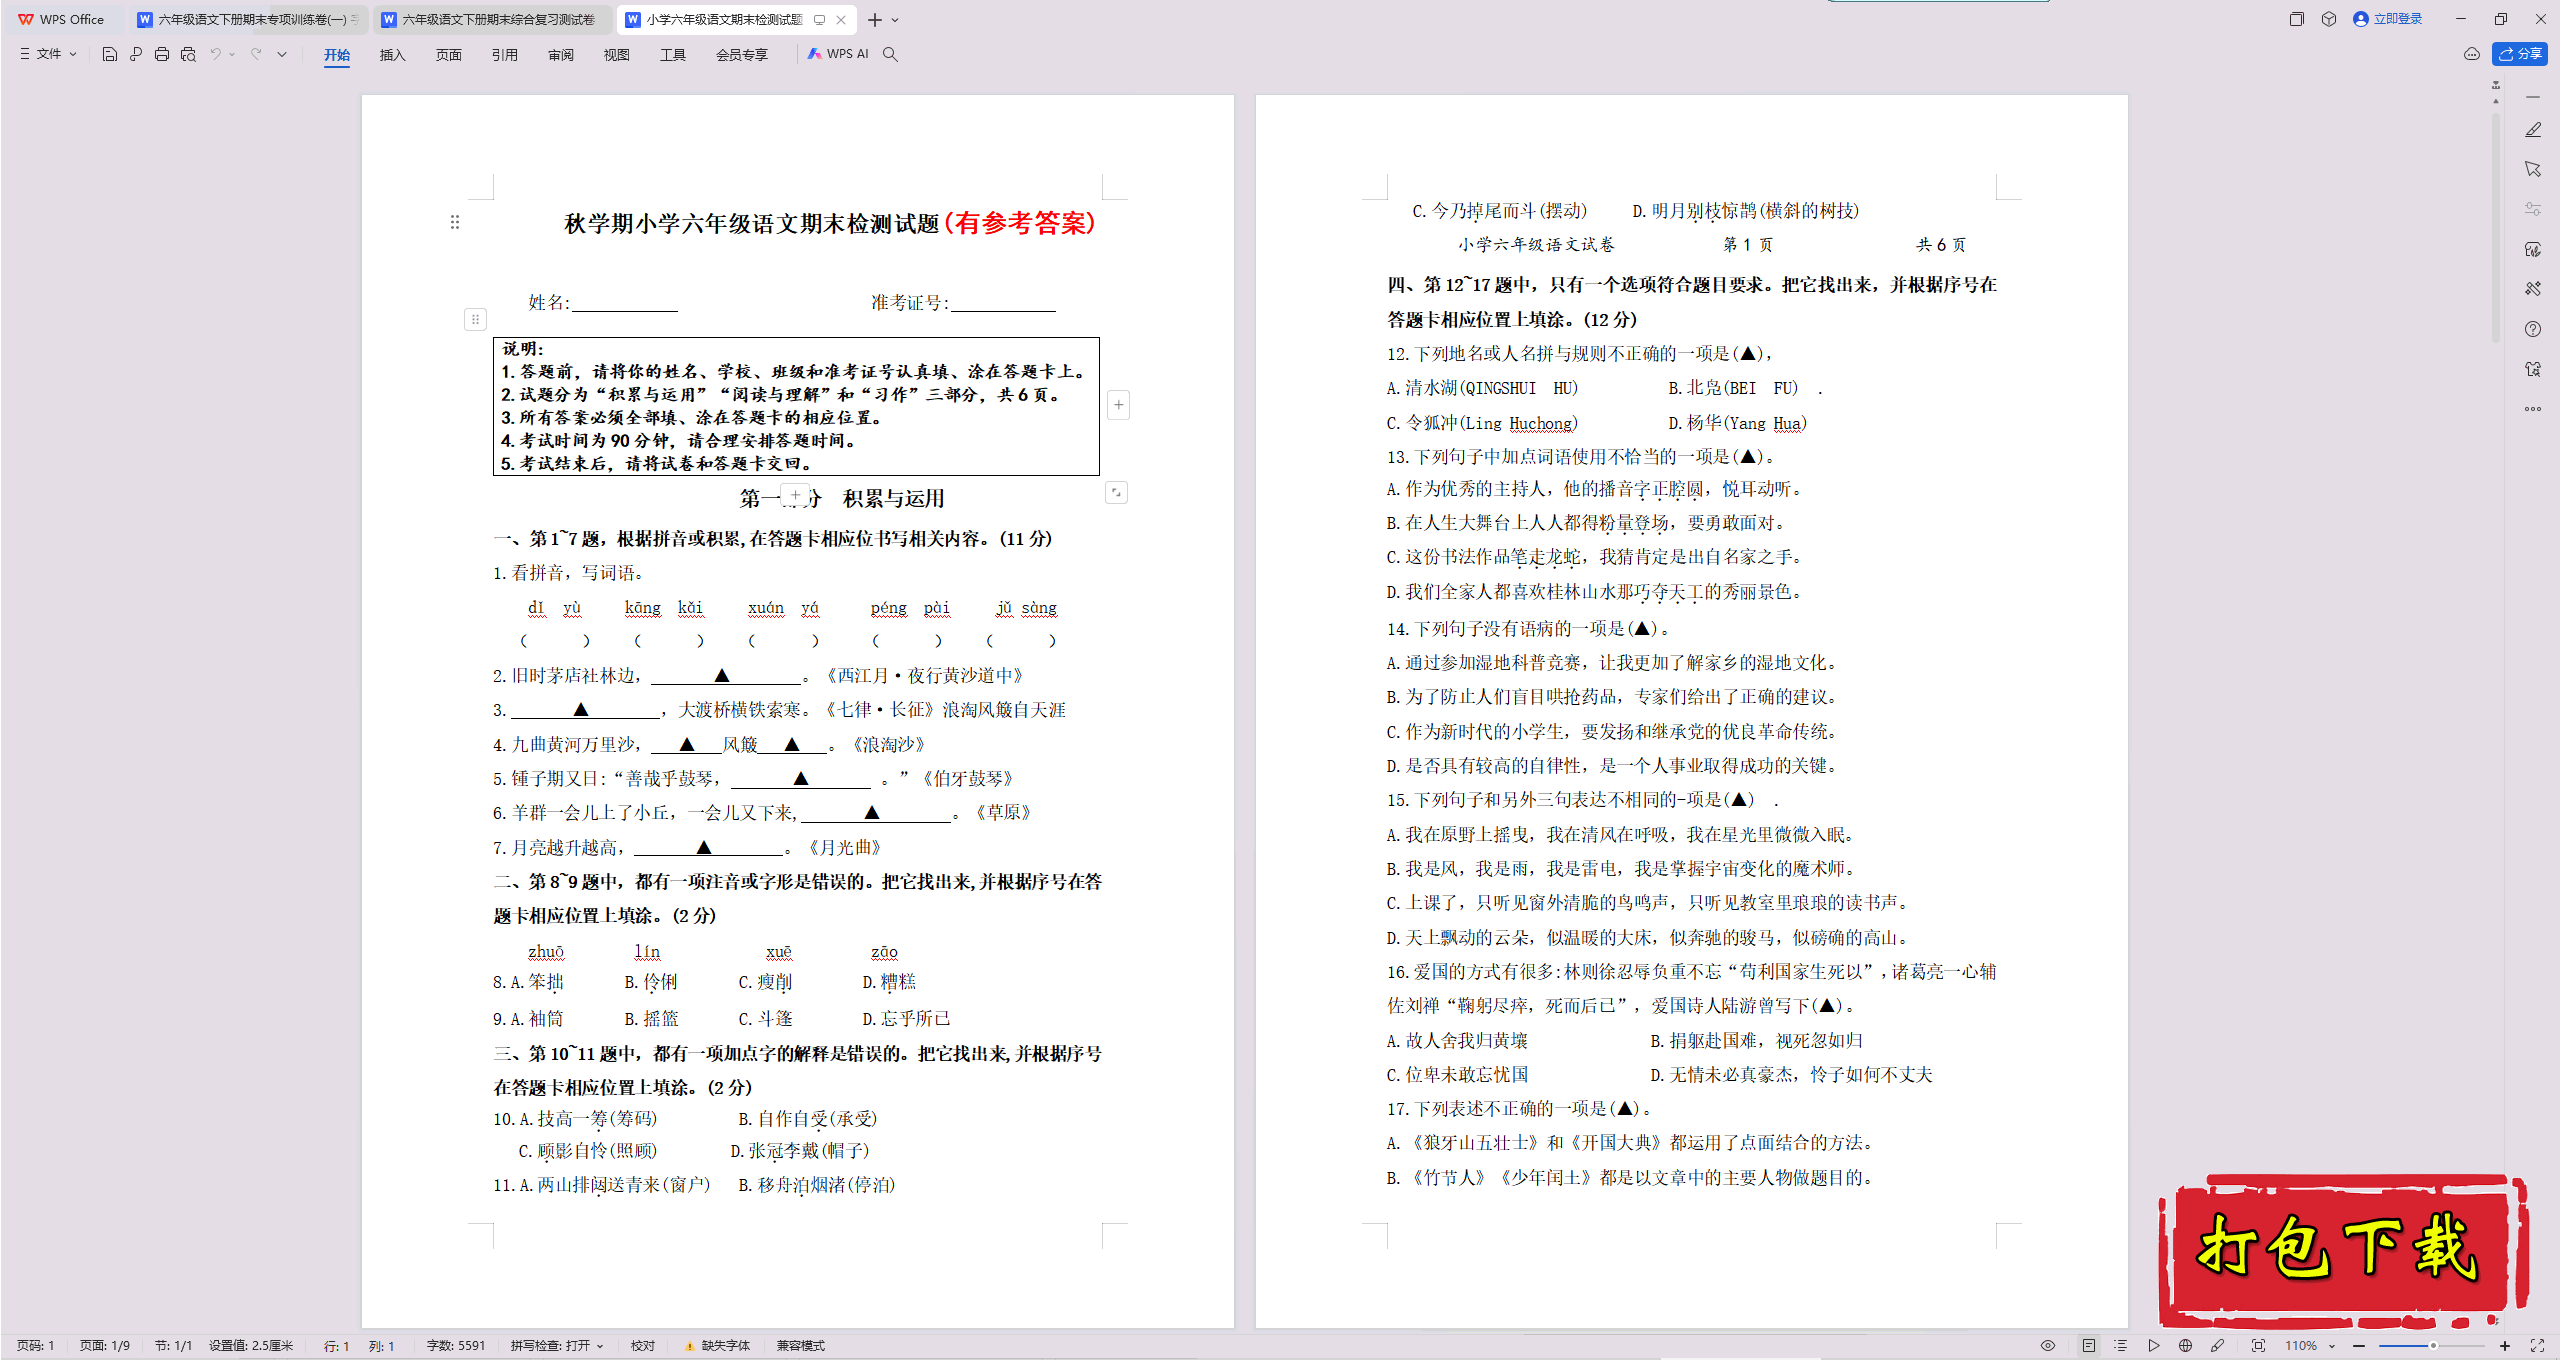Click the 校对 proofreading status button

(643, 1346)
